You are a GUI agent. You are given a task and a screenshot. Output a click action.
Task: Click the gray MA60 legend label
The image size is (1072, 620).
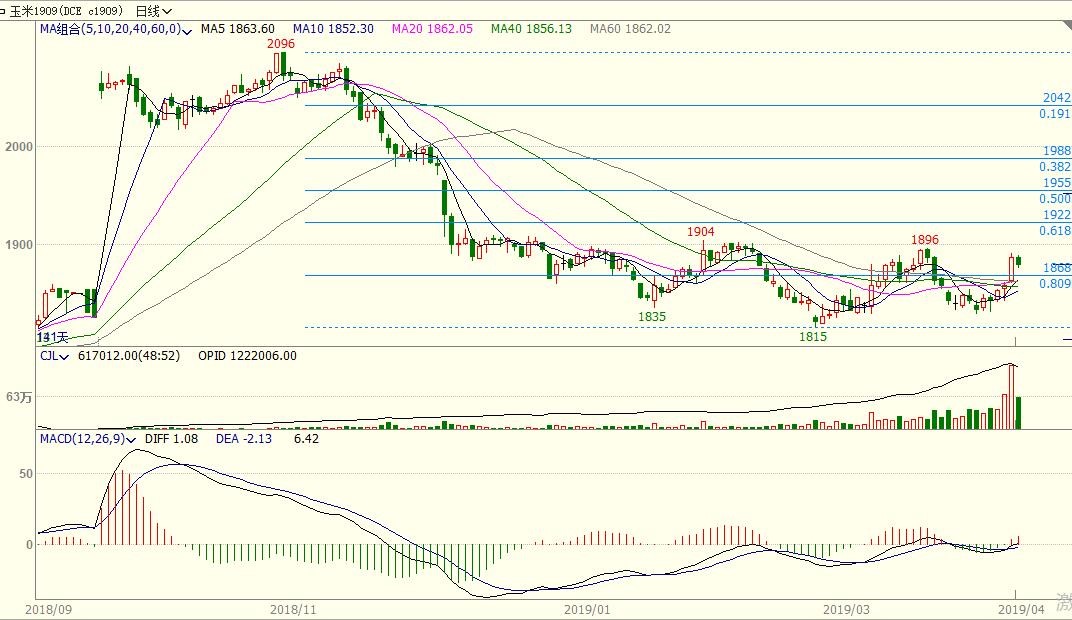(629, 29)
